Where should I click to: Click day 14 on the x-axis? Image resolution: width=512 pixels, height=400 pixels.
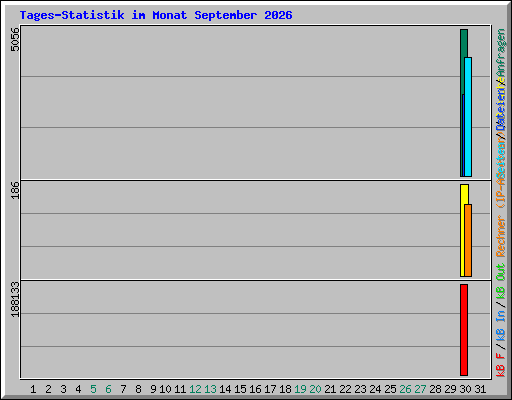tap(225, 389)
